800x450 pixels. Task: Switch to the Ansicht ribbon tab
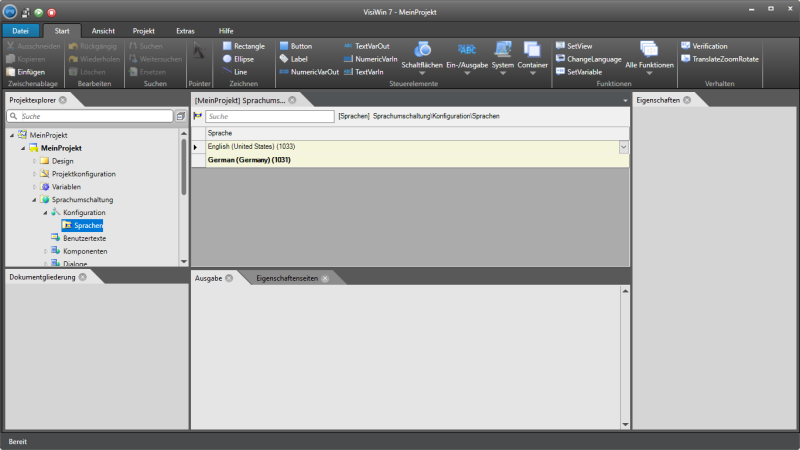(103, 31)
